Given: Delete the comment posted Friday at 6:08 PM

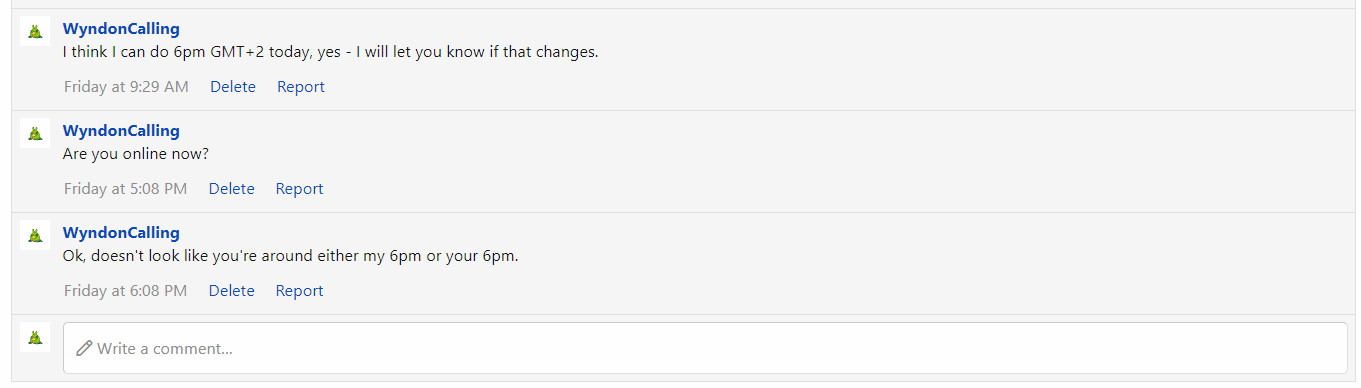Looking at the screenshot, I should pos(232,291).
